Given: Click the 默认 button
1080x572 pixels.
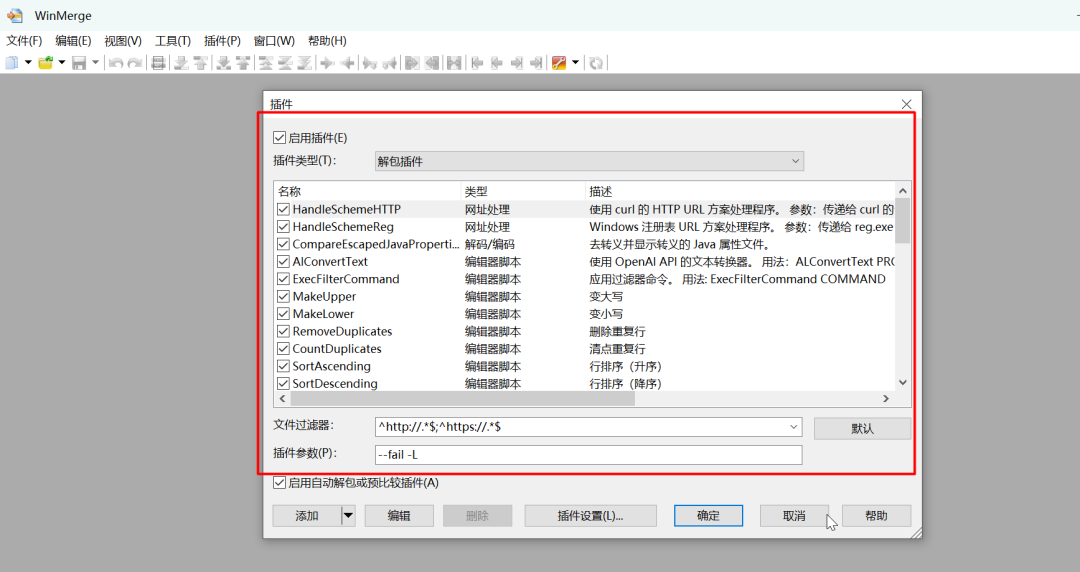Looking at the screenshot, I should tap(862, 428).
